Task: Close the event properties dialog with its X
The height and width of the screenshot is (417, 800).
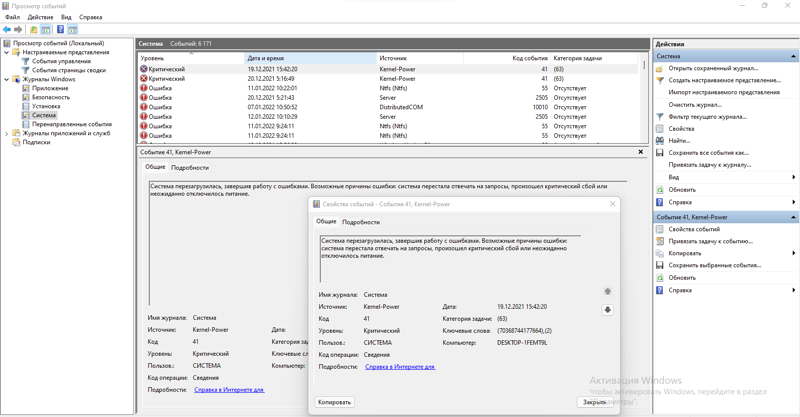Action: pyautogui.click(x=612, y=204)
